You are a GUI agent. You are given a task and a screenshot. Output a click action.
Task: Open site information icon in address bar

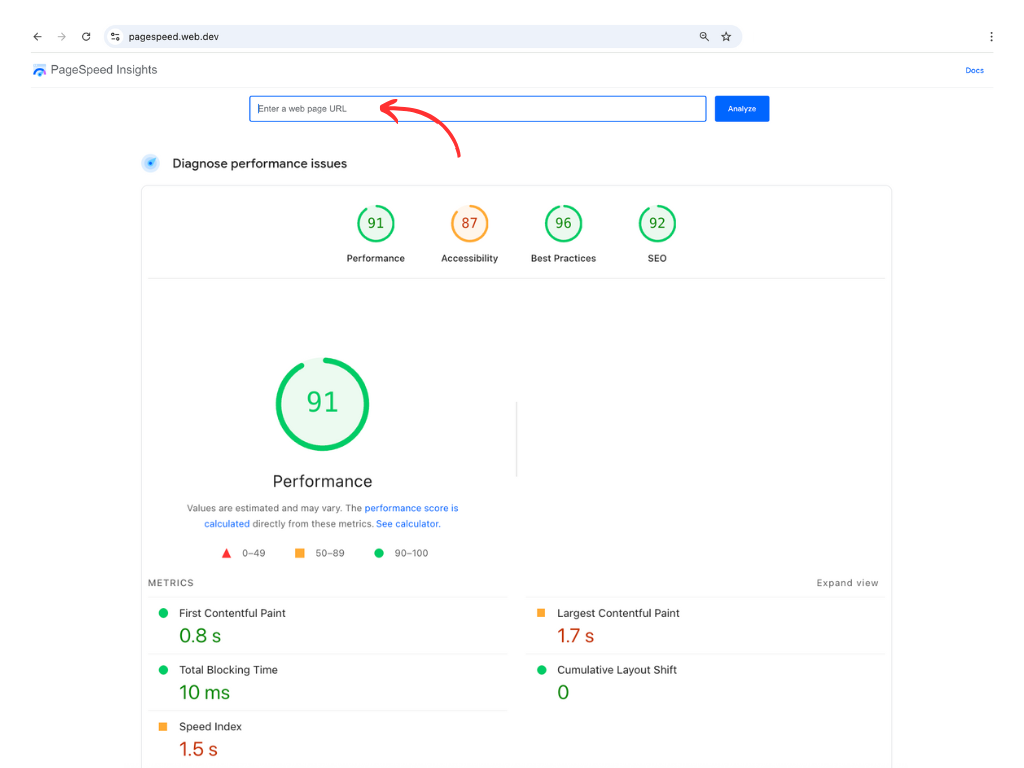[115, 37]
